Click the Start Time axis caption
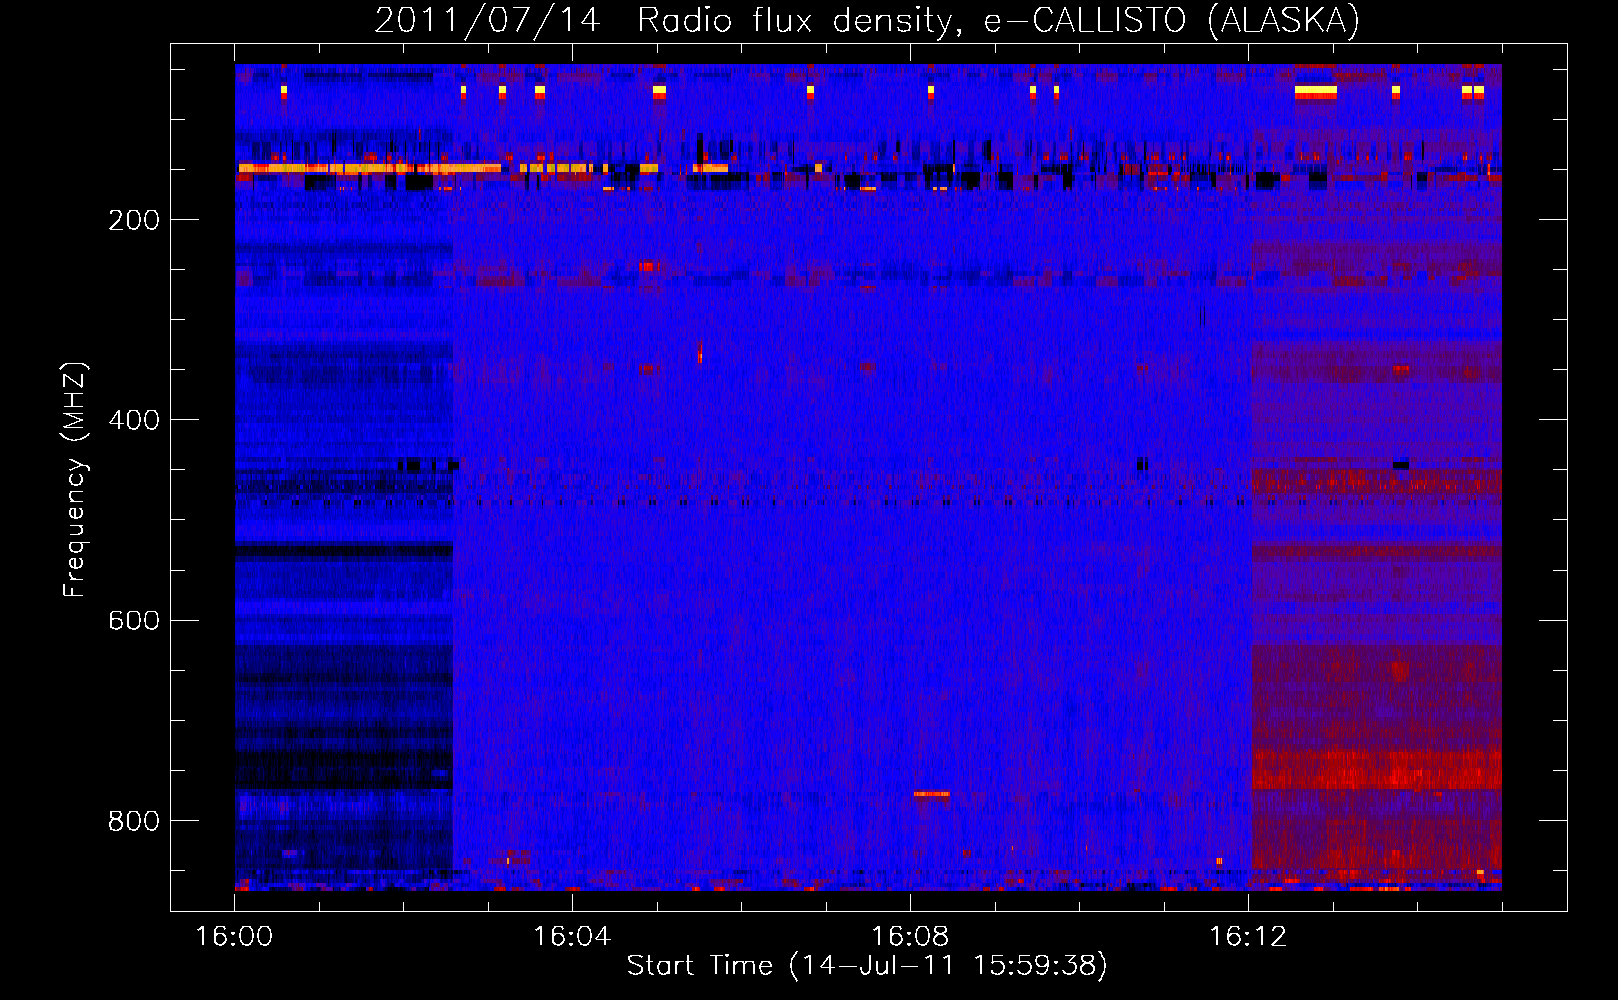The image size is (1618, 1000). coord(867,966)
